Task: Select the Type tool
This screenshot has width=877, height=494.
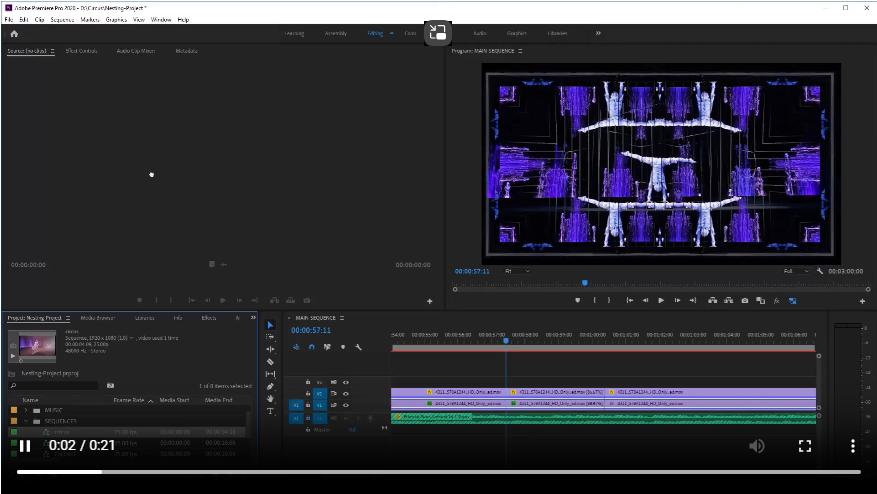Action: [270, 411]
